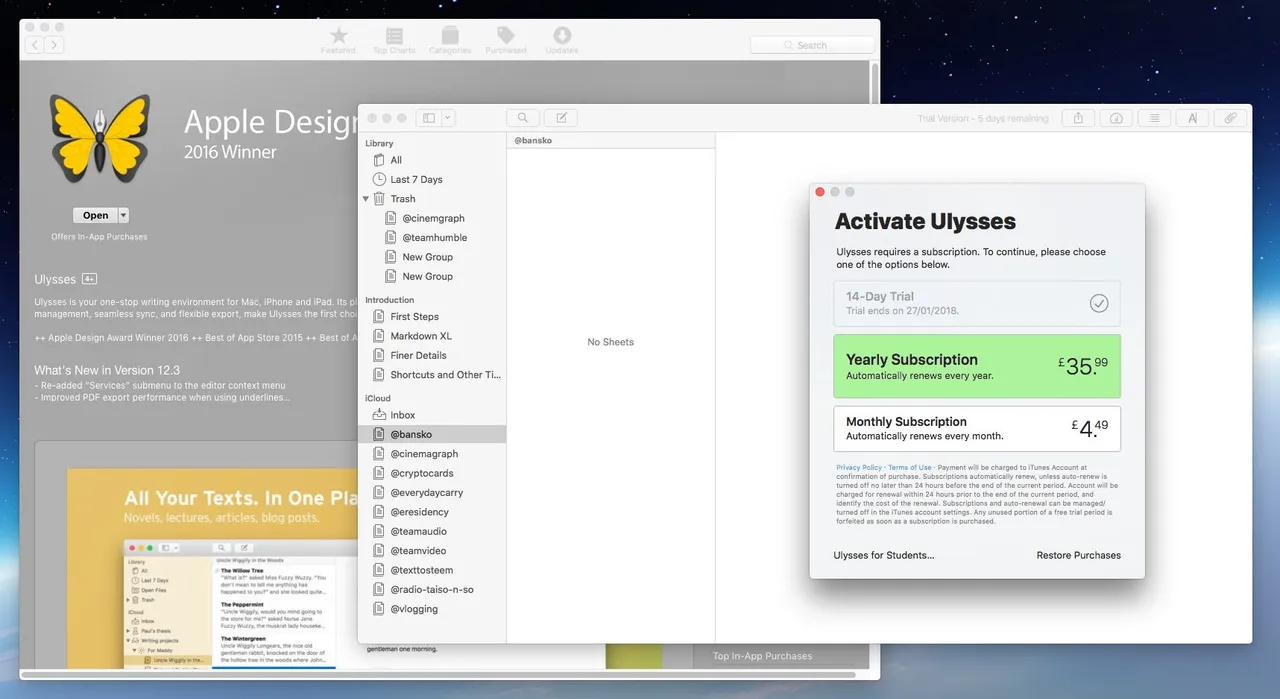Open the Privacy Policy link
Image resolution: width=1280 pixels, height=699 pixels.
859,468
